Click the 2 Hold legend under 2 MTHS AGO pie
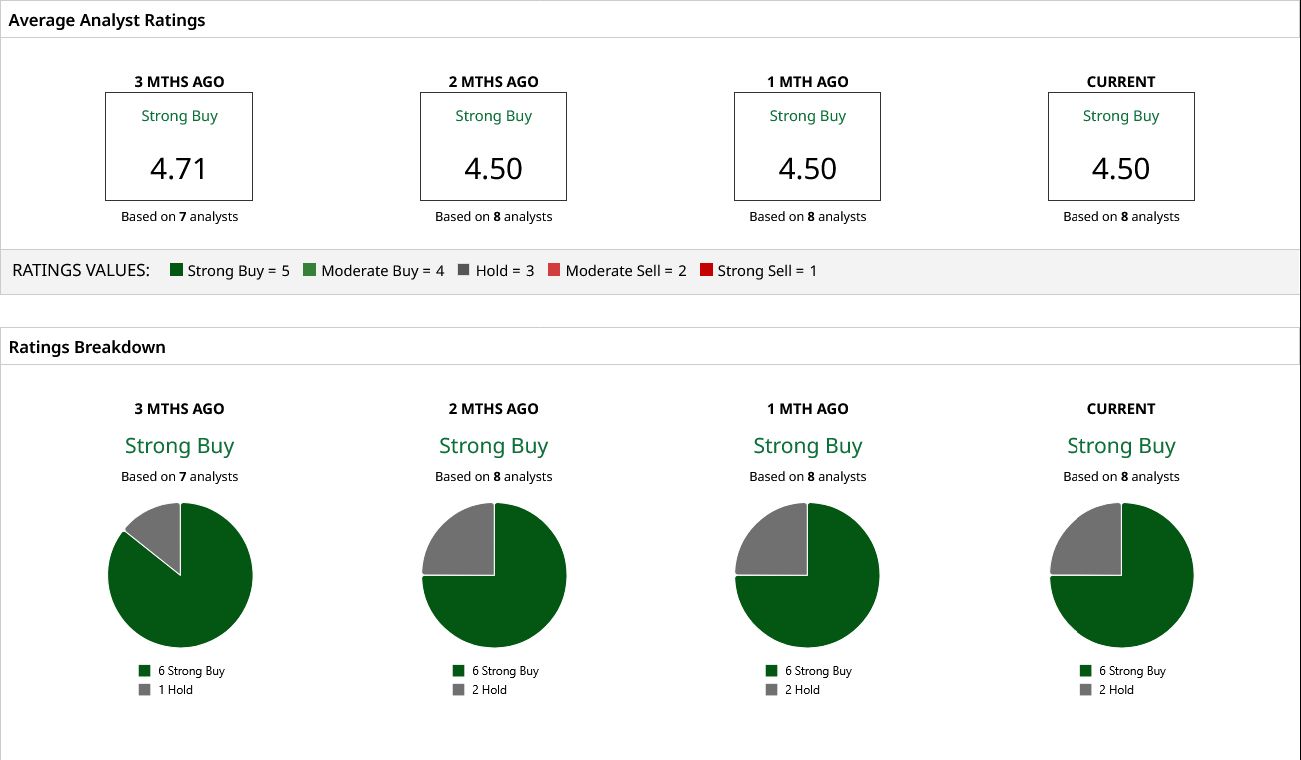The width and height of the screenshot is (1301, 760). 479,690
